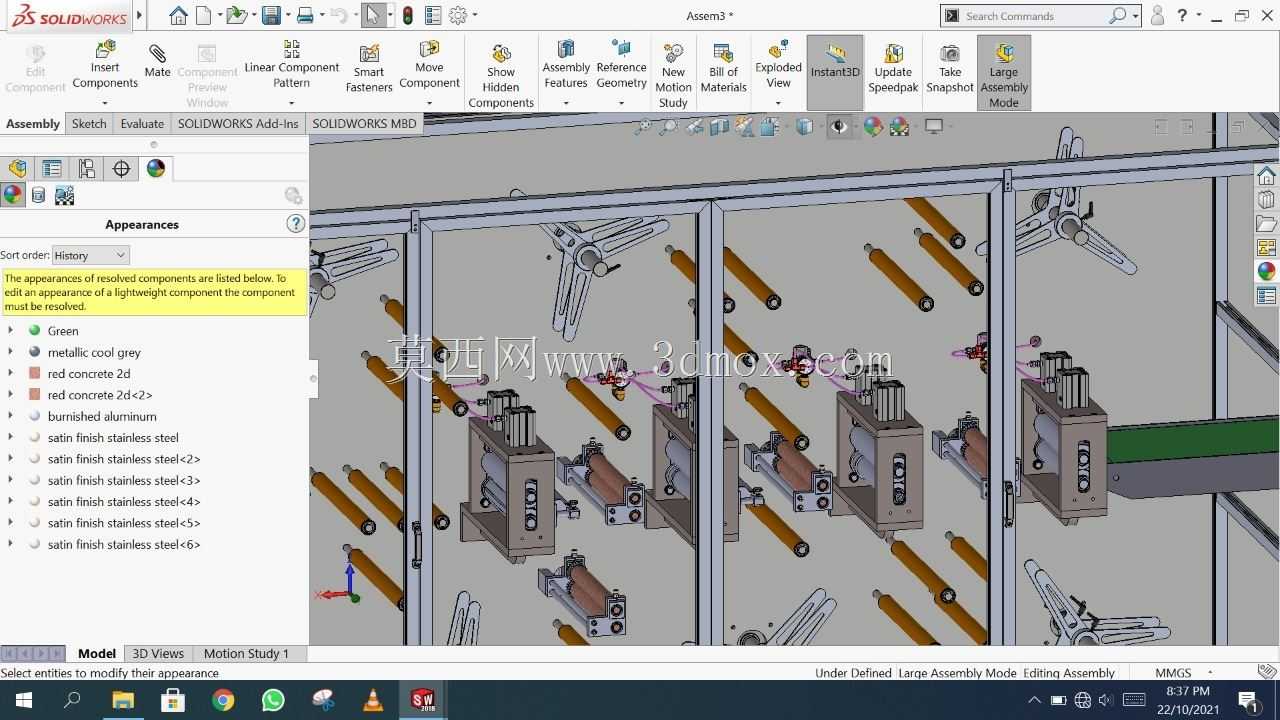Open the Windows Start menu
This screenshot has width=1280, height=720.
[x=23, y=700]
